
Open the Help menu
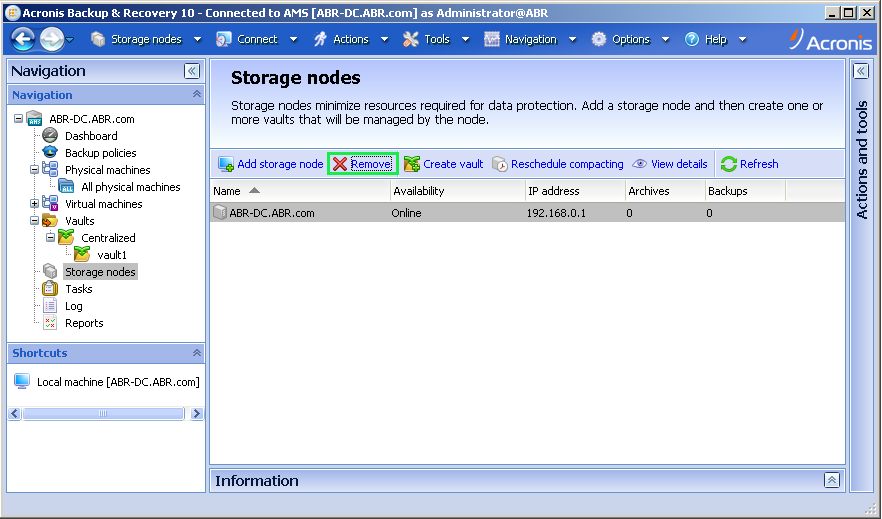coord(716,39)
